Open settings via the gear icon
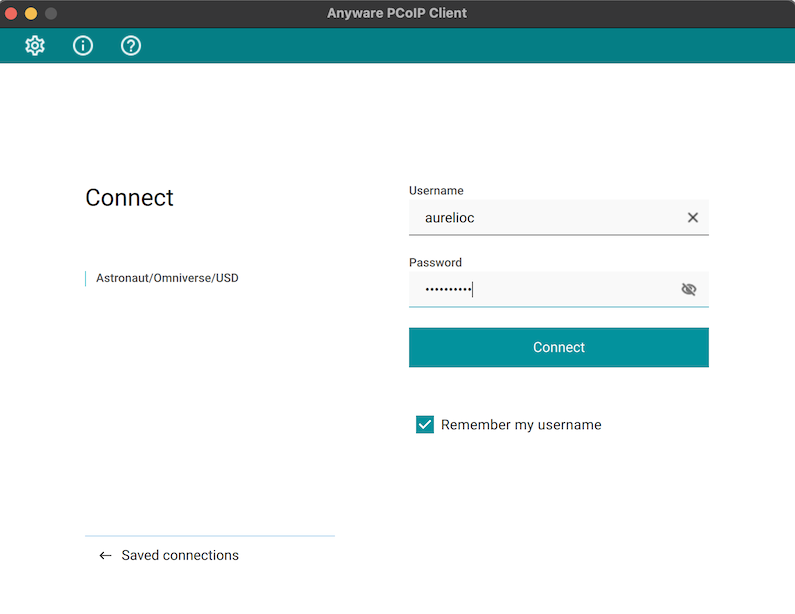Image resolution: width=795 pixels, height=614 pixels. pos(35,45)
